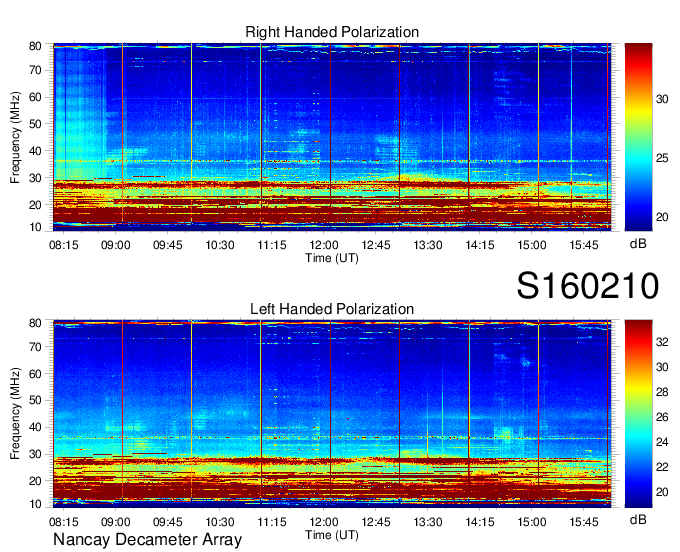Click the Right Handed Polarization title

[x=332, y=32]
